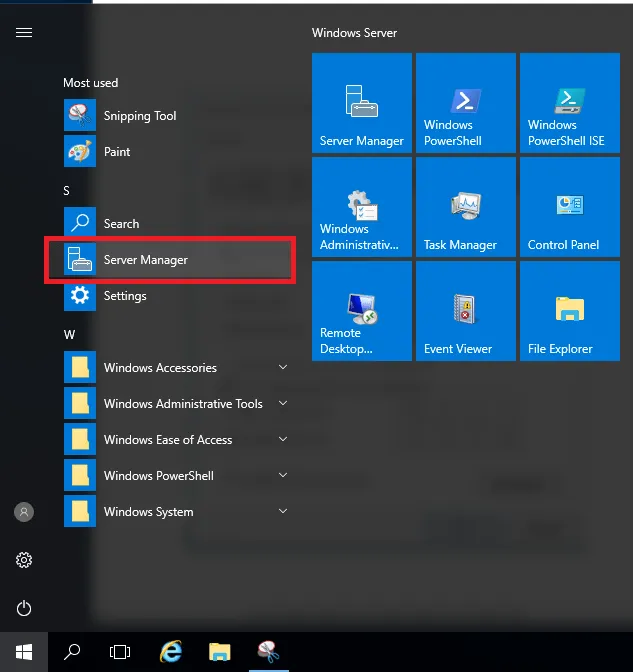Click the 'W' letter group header

[69, 335]
